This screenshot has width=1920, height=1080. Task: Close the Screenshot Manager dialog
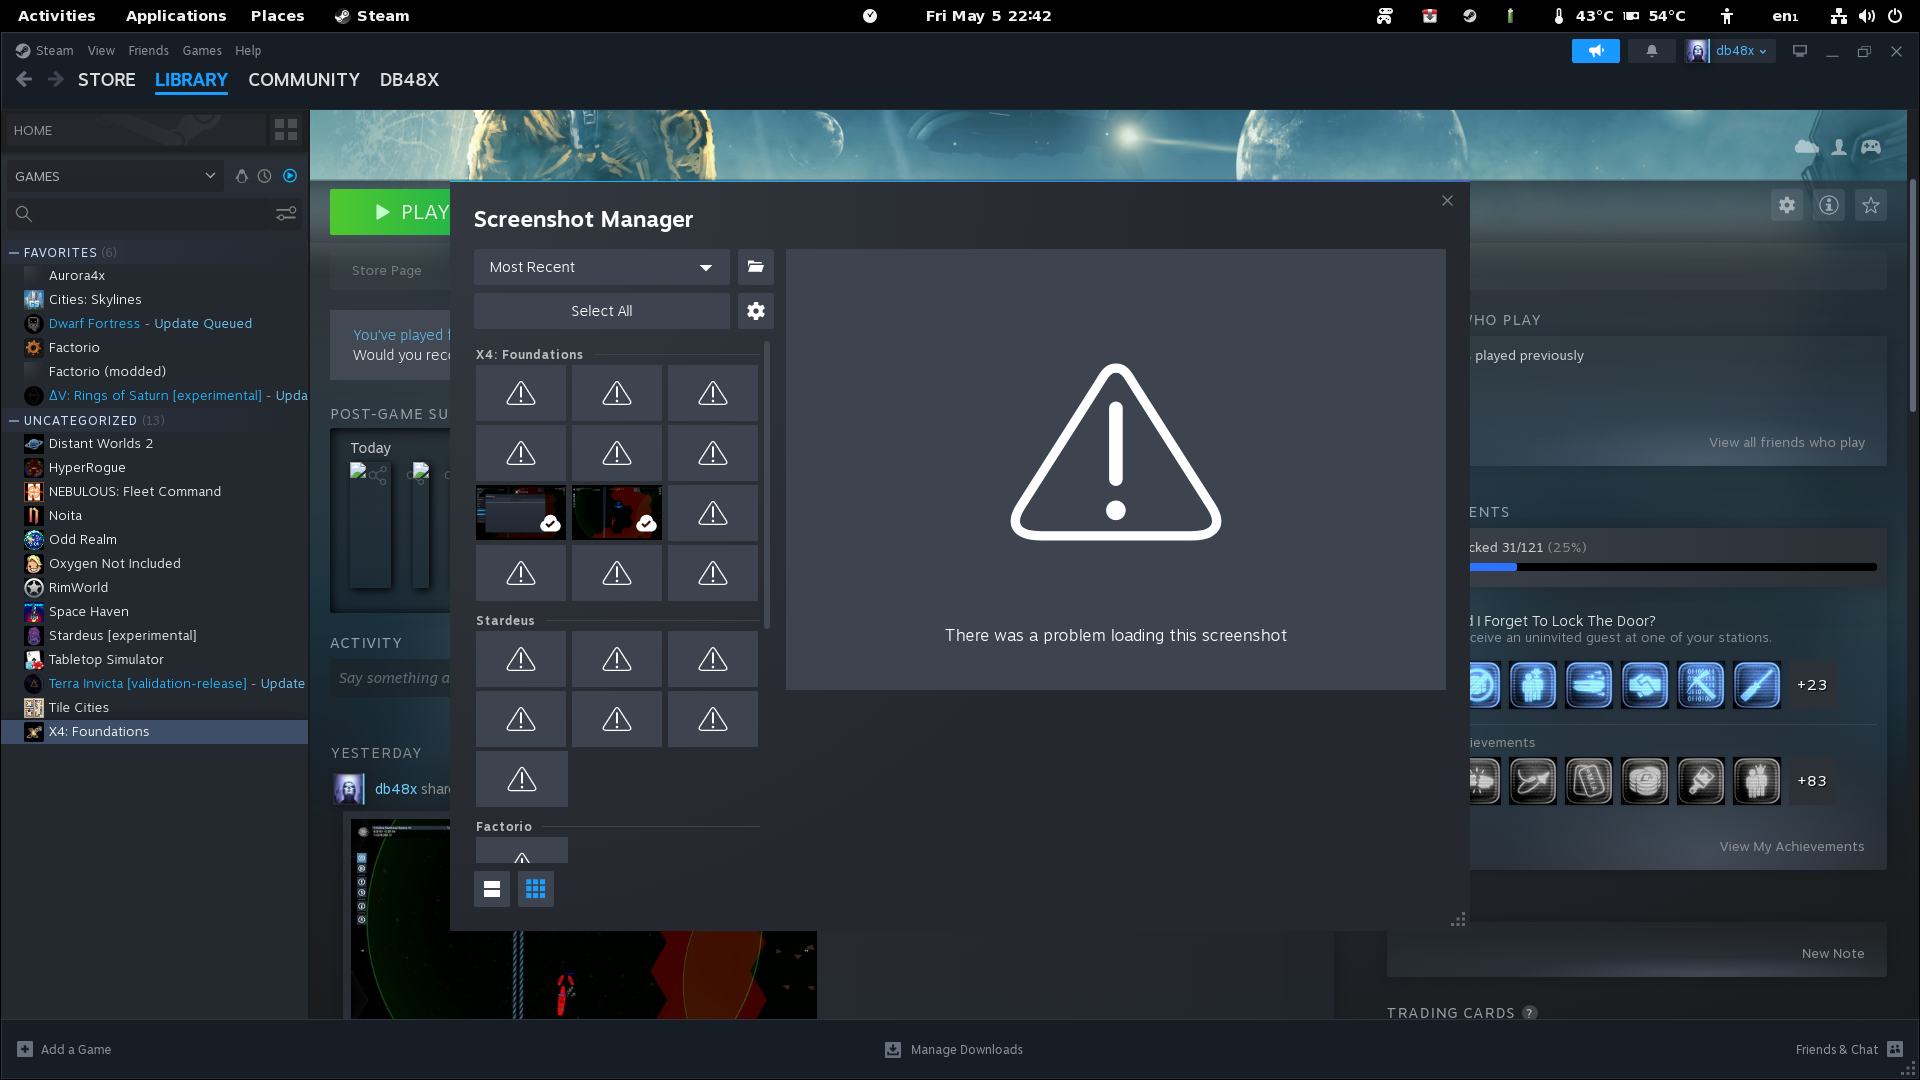coord(1447,201)
